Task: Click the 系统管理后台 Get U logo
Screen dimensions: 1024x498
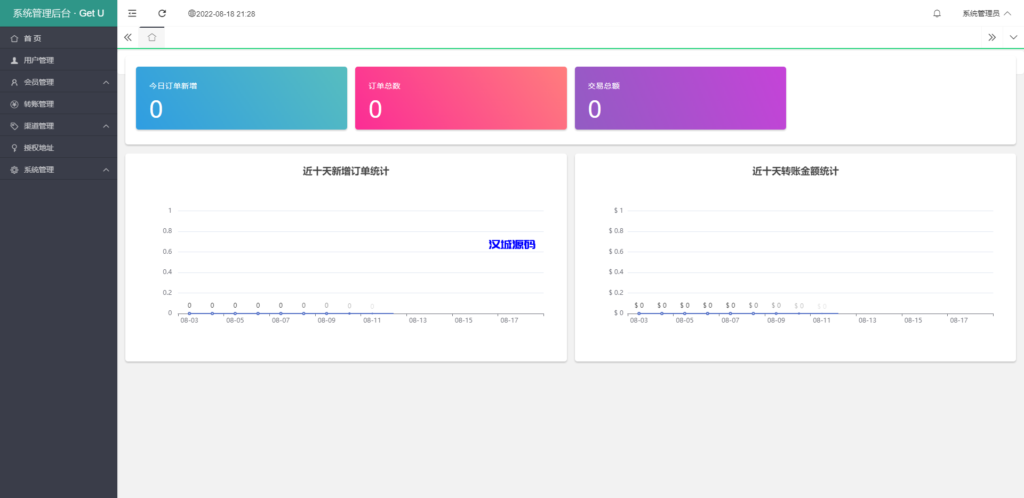Action: tap(58, 13)
